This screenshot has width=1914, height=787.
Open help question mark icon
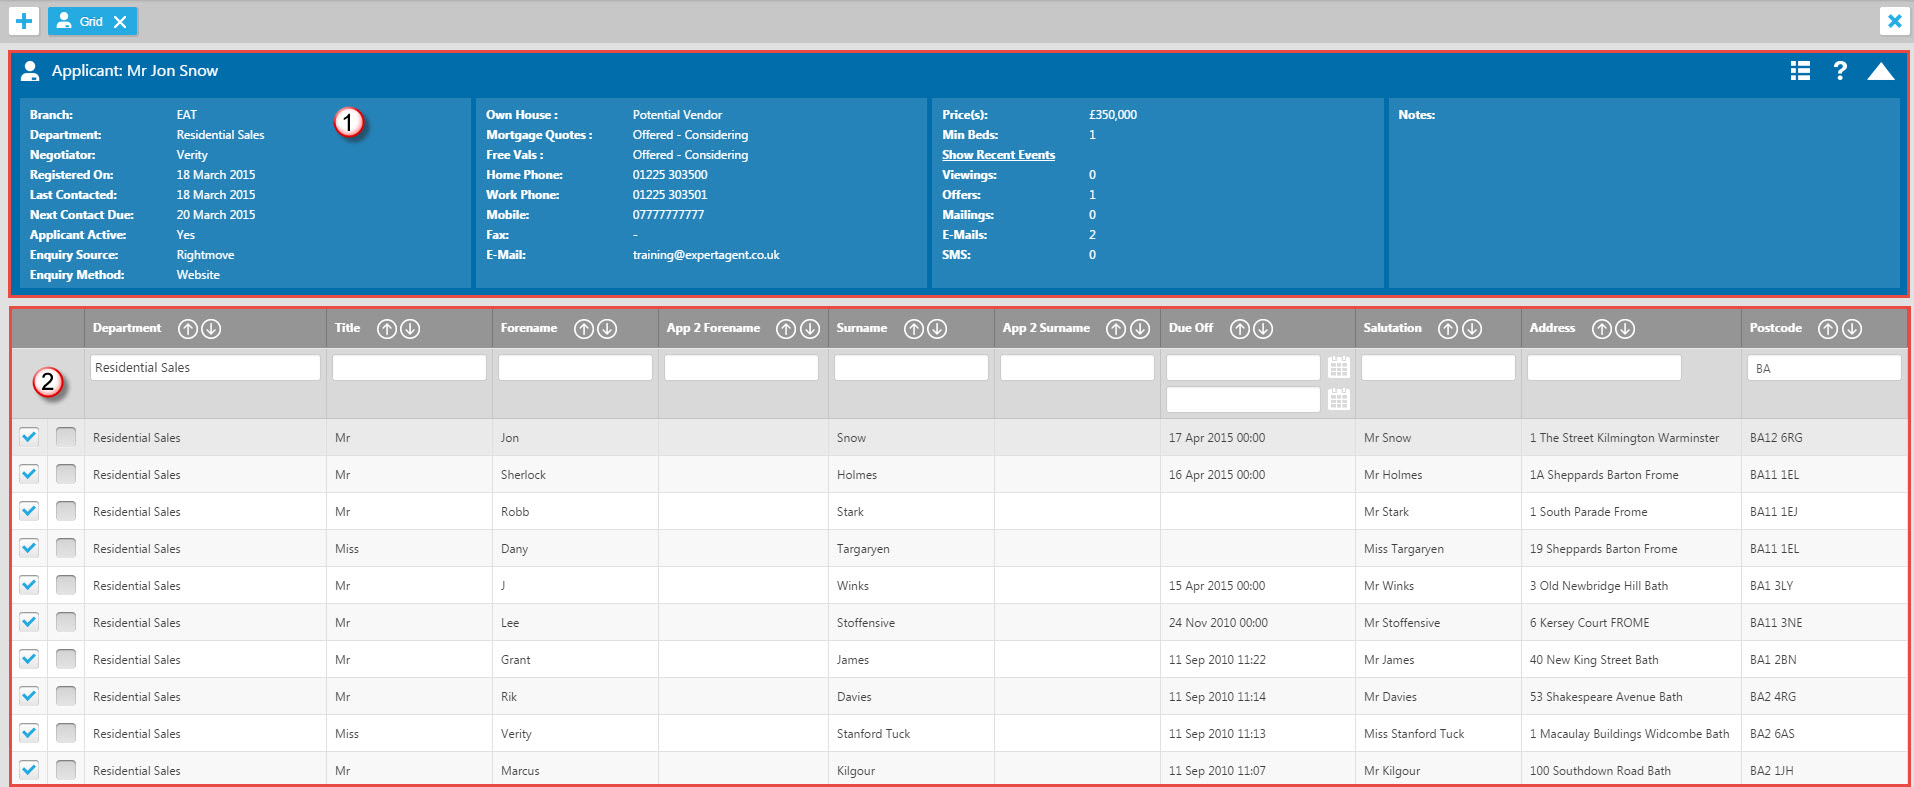[1840, 71]
